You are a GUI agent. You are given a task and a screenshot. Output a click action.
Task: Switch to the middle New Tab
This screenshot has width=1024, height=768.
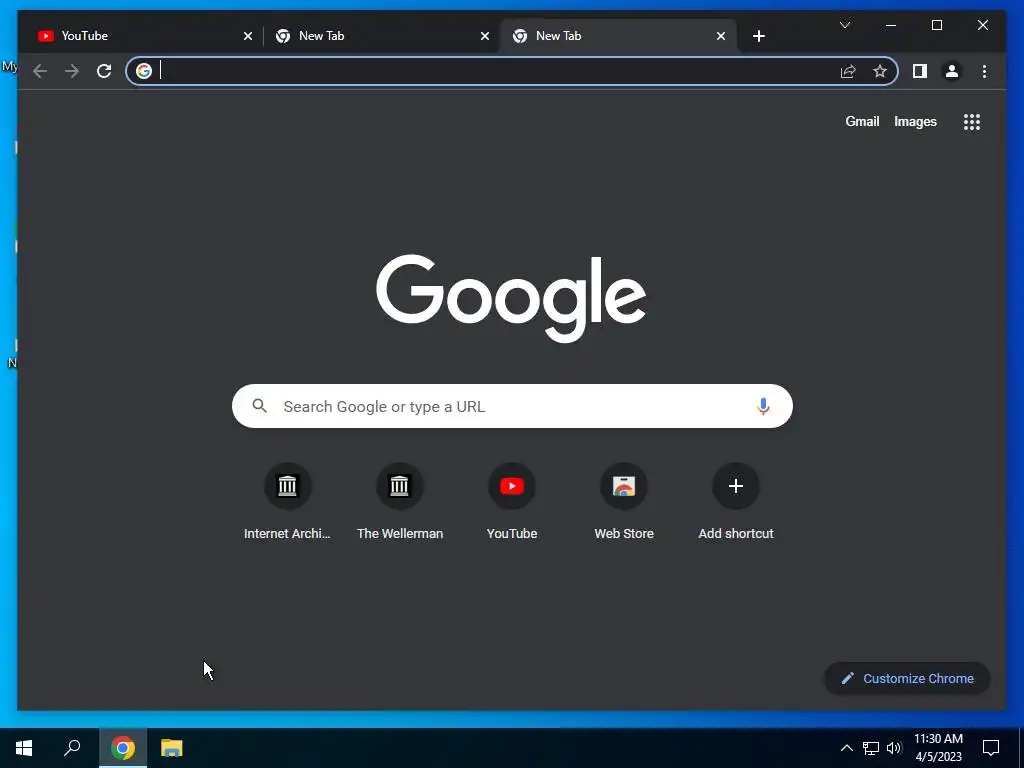point(381,36)
